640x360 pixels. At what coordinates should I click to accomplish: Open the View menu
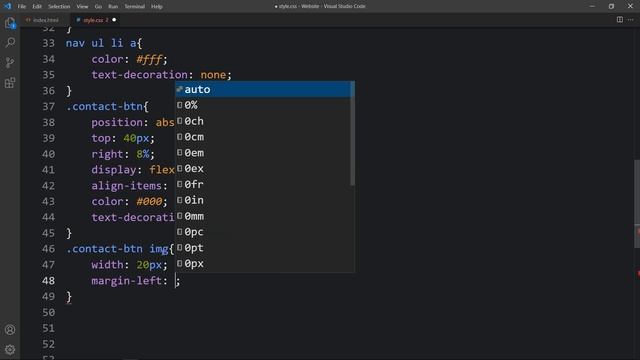[82, 7]
